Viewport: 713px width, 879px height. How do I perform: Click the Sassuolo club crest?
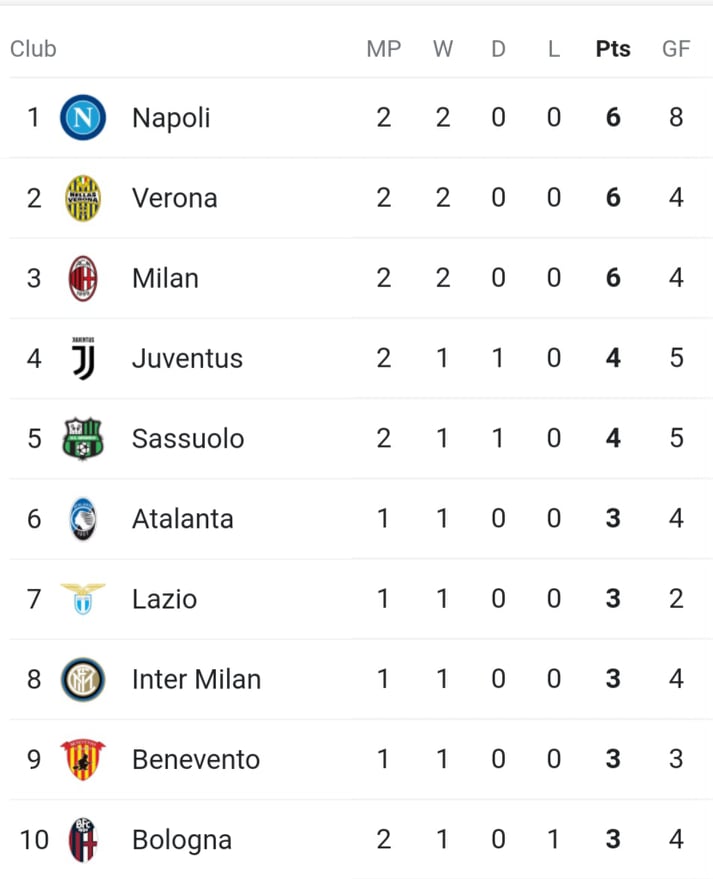pyautogui.click(x=83, y=438)
